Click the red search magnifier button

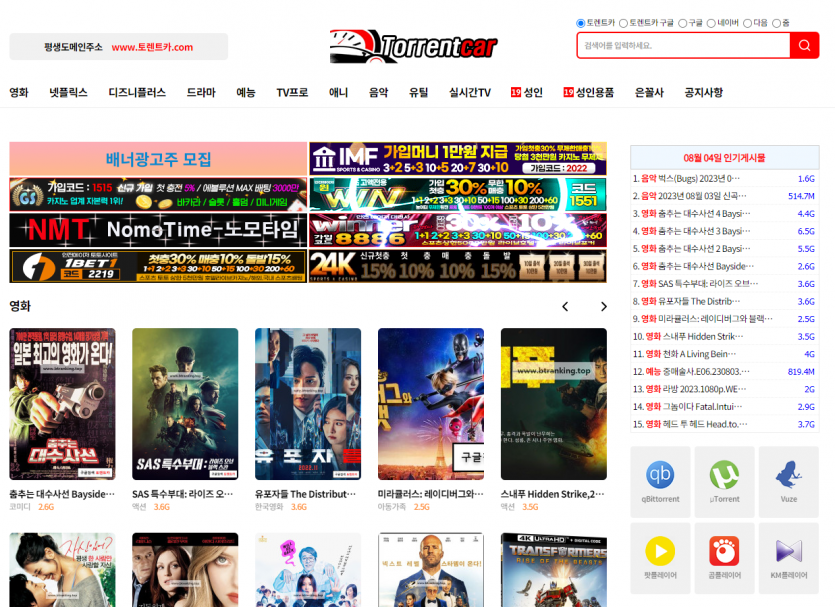click(x=804, y=45)
